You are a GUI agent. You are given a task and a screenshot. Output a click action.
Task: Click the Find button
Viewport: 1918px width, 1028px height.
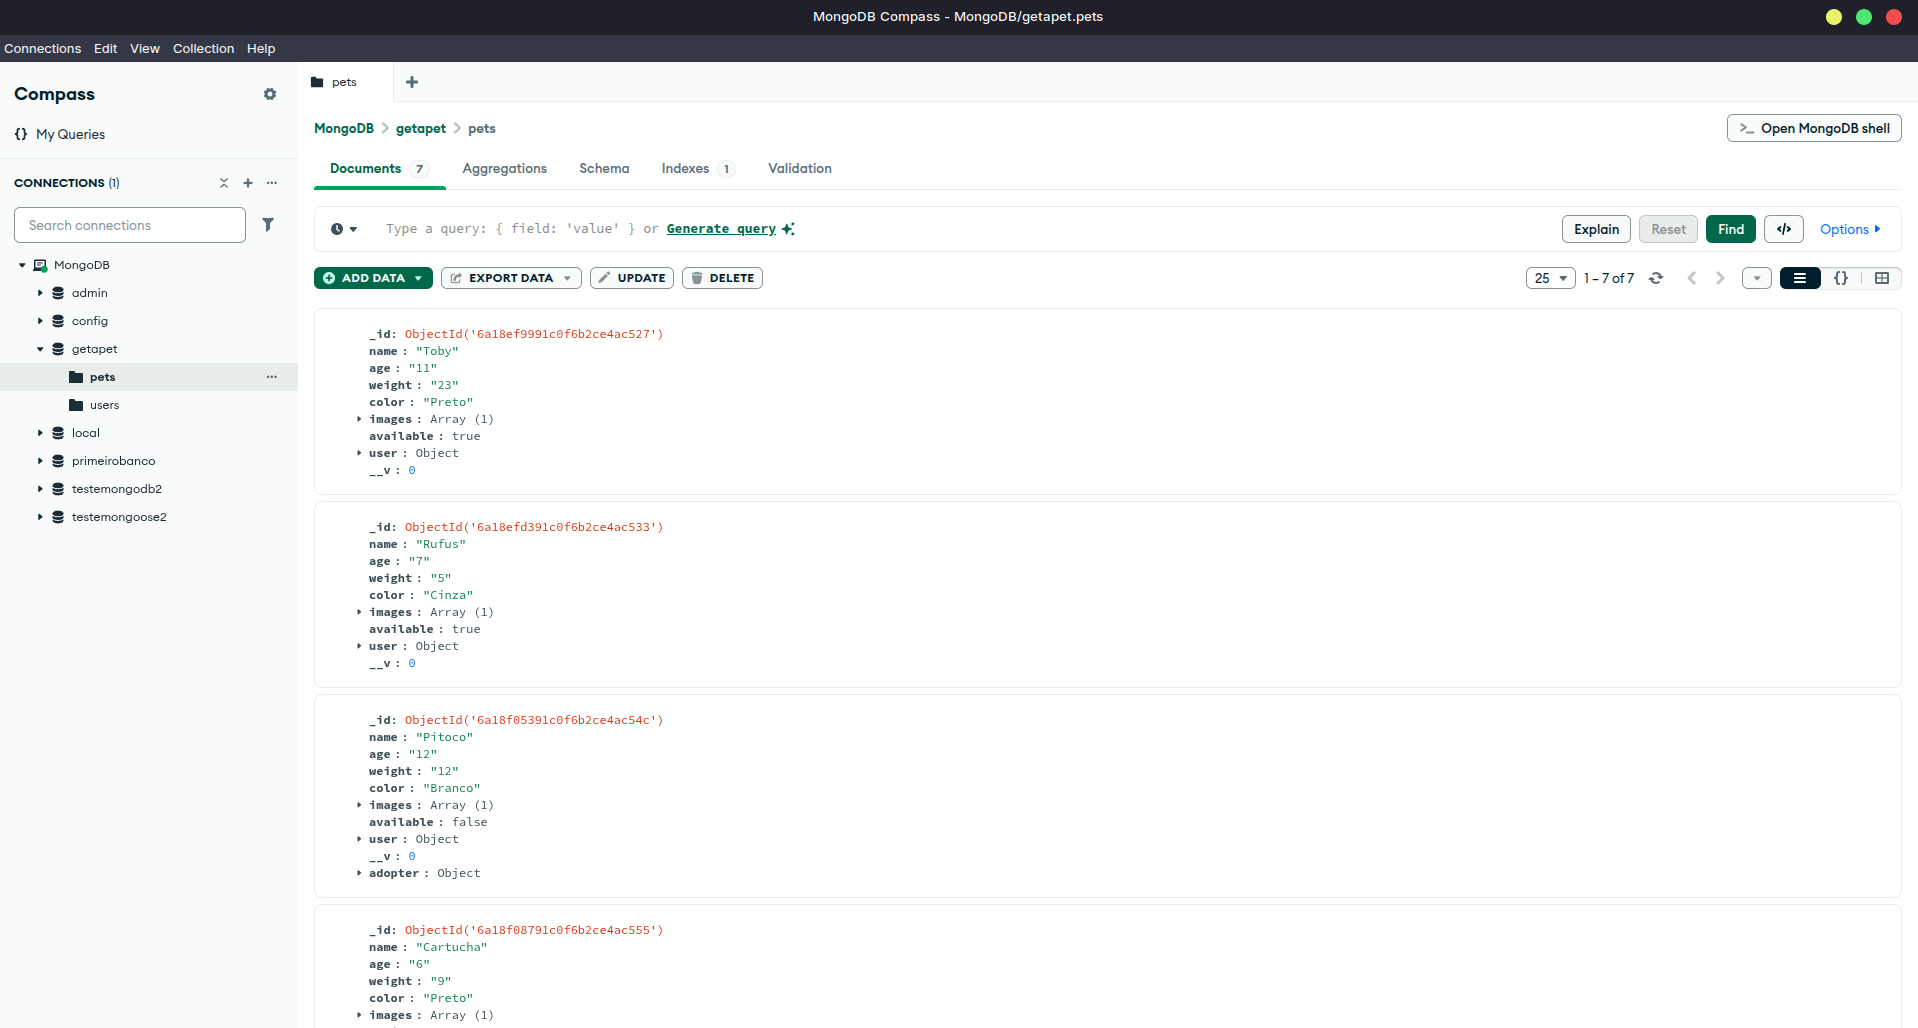tap(1731, 229)
